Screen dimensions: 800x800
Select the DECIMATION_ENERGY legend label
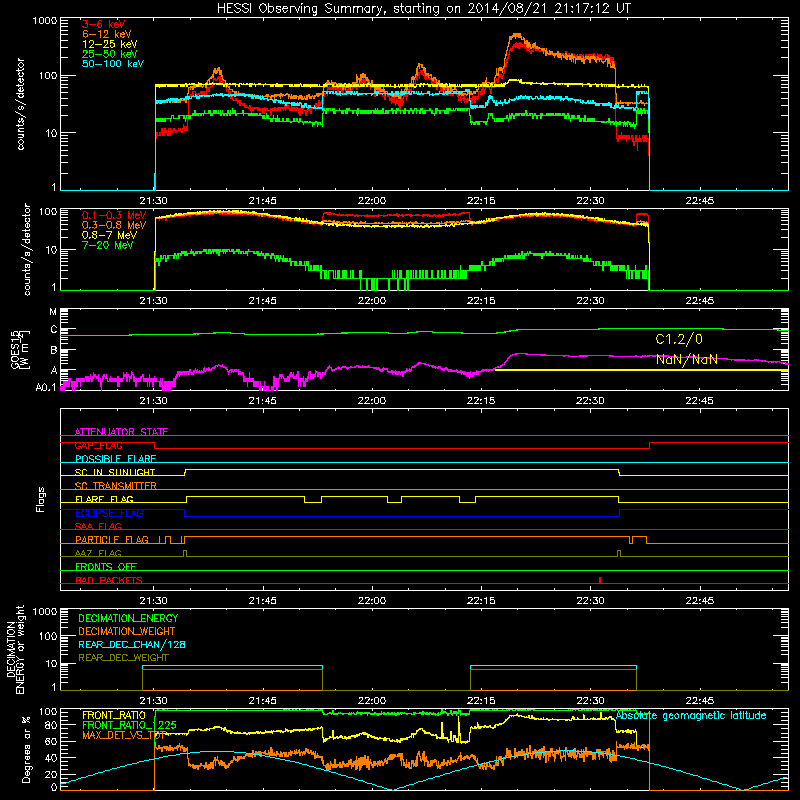pyautogui.click(x=128, y=618)
